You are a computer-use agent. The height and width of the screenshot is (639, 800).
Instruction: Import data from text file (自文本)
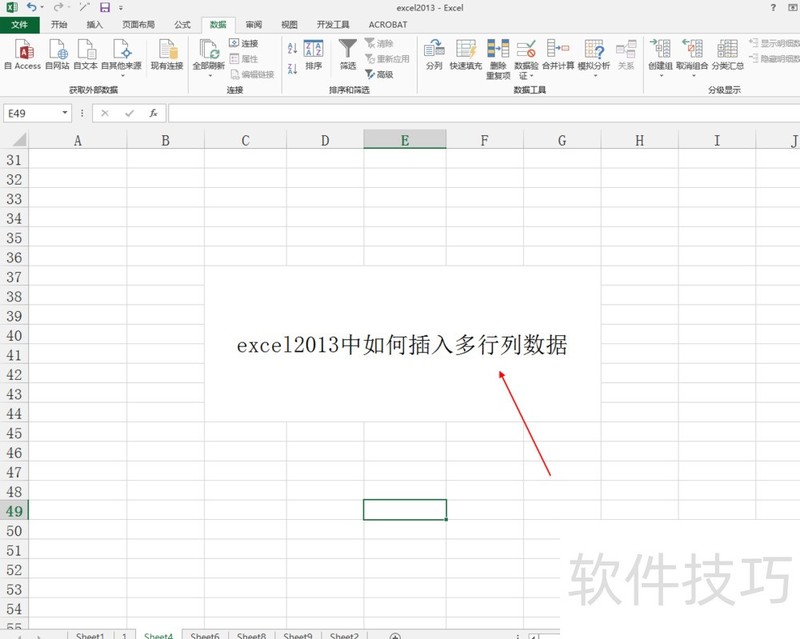tap(86, 54)
